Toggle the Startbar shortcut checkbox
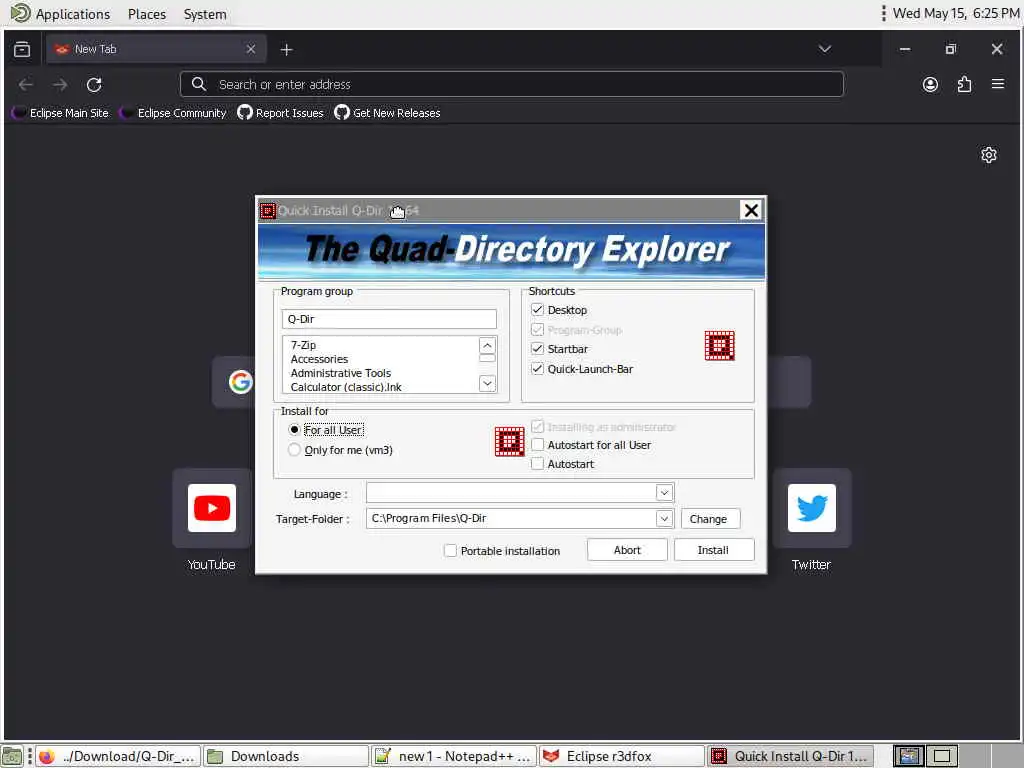Viewport: 1024px width, 768px height. tap(537, 349)
